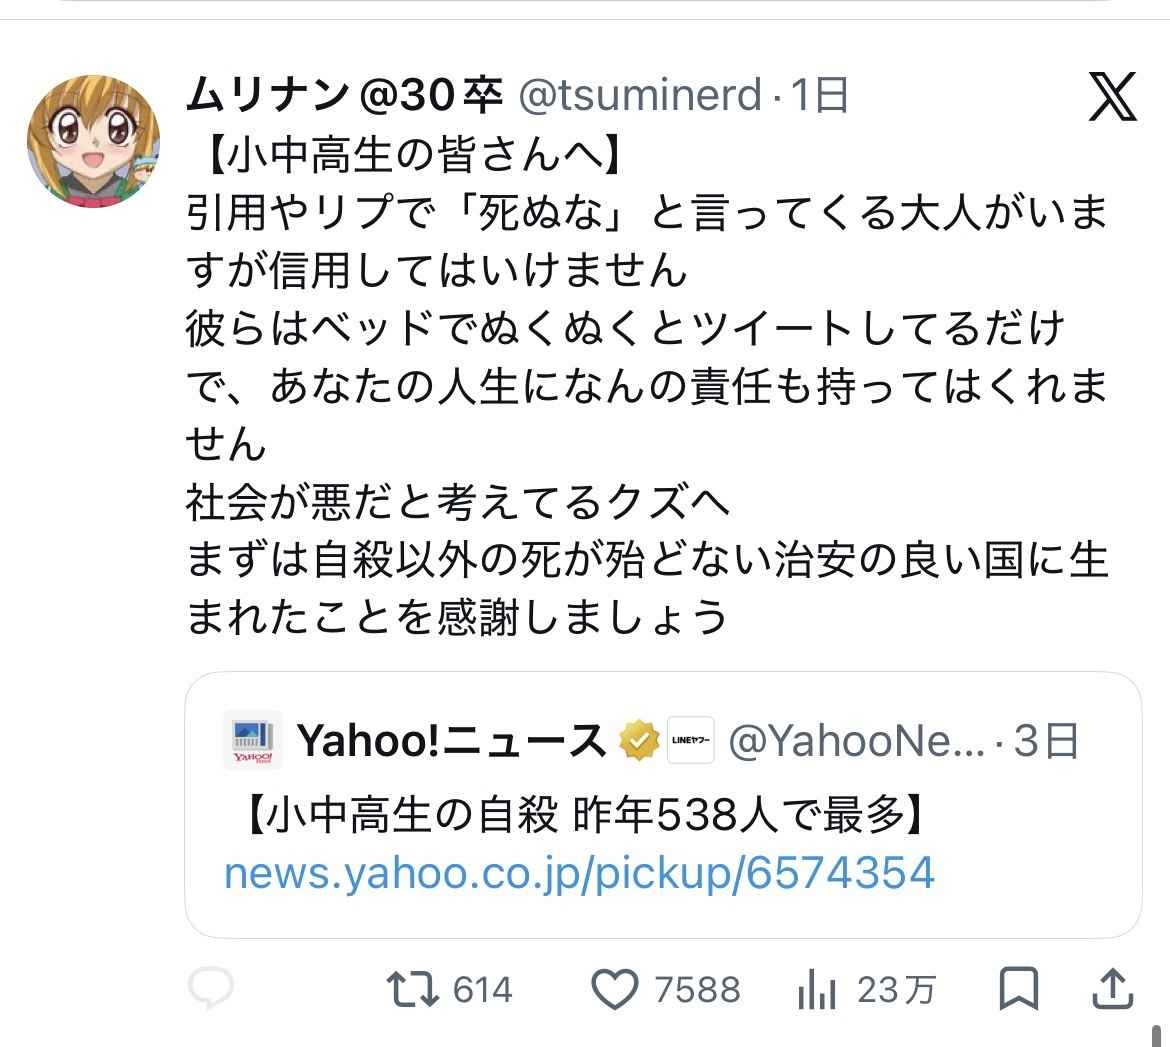Click the LINEヤフー affiliation badge
The image size is (1170, 1047).
coord(690,741)
